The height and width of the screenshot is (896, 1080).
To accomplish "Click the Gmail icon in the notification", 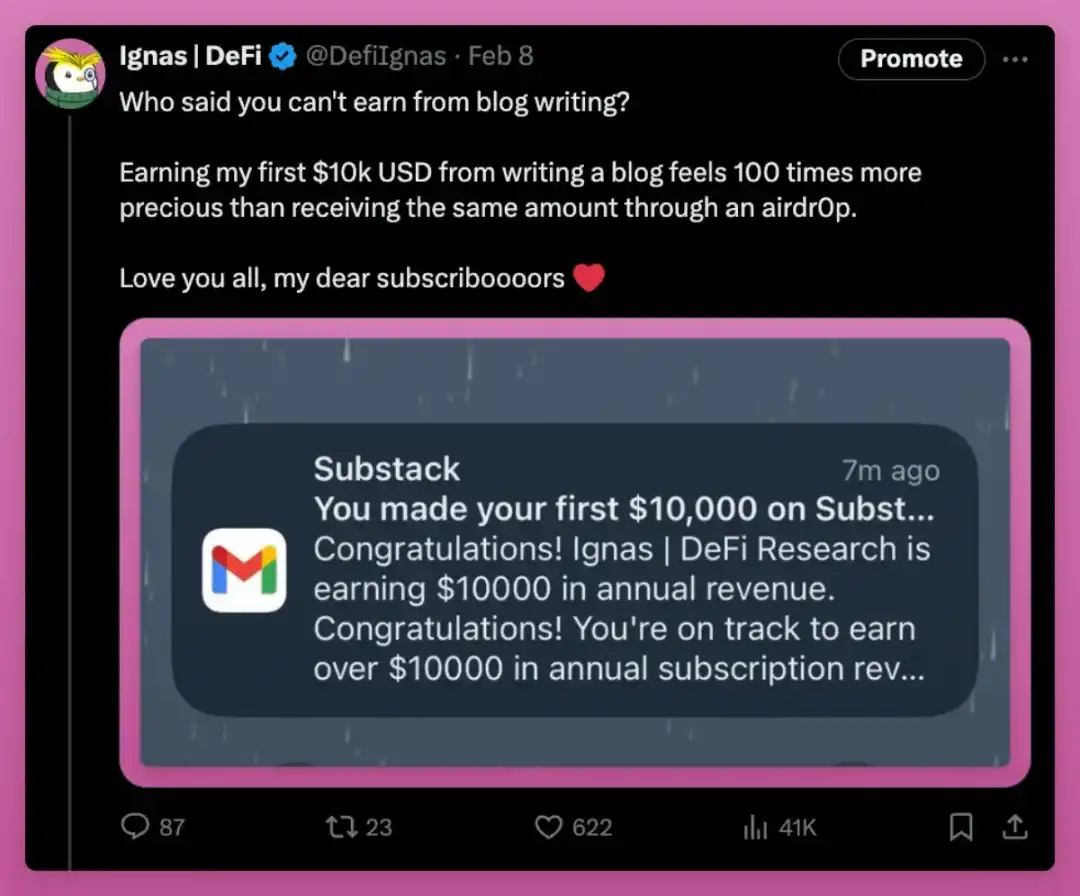I will click(244, 569).
